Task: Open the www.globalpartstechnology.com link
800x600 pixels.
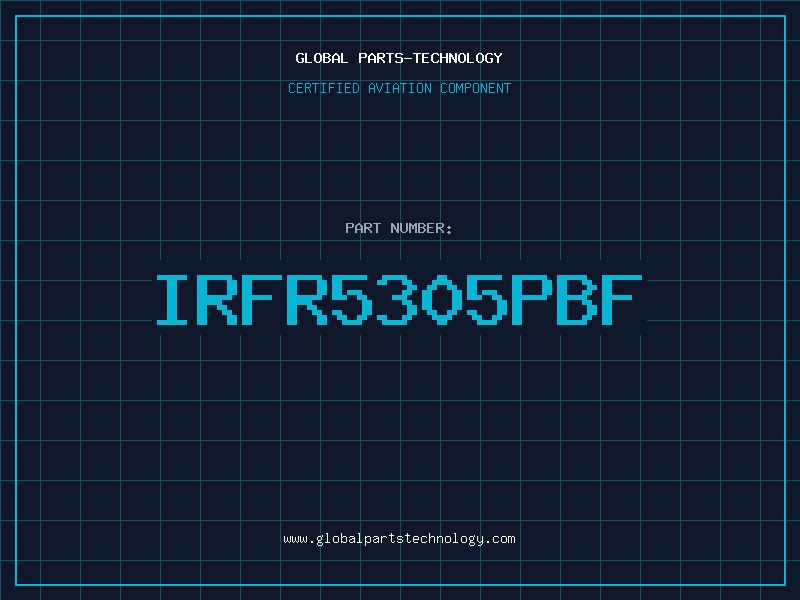Action: [399, 539]
